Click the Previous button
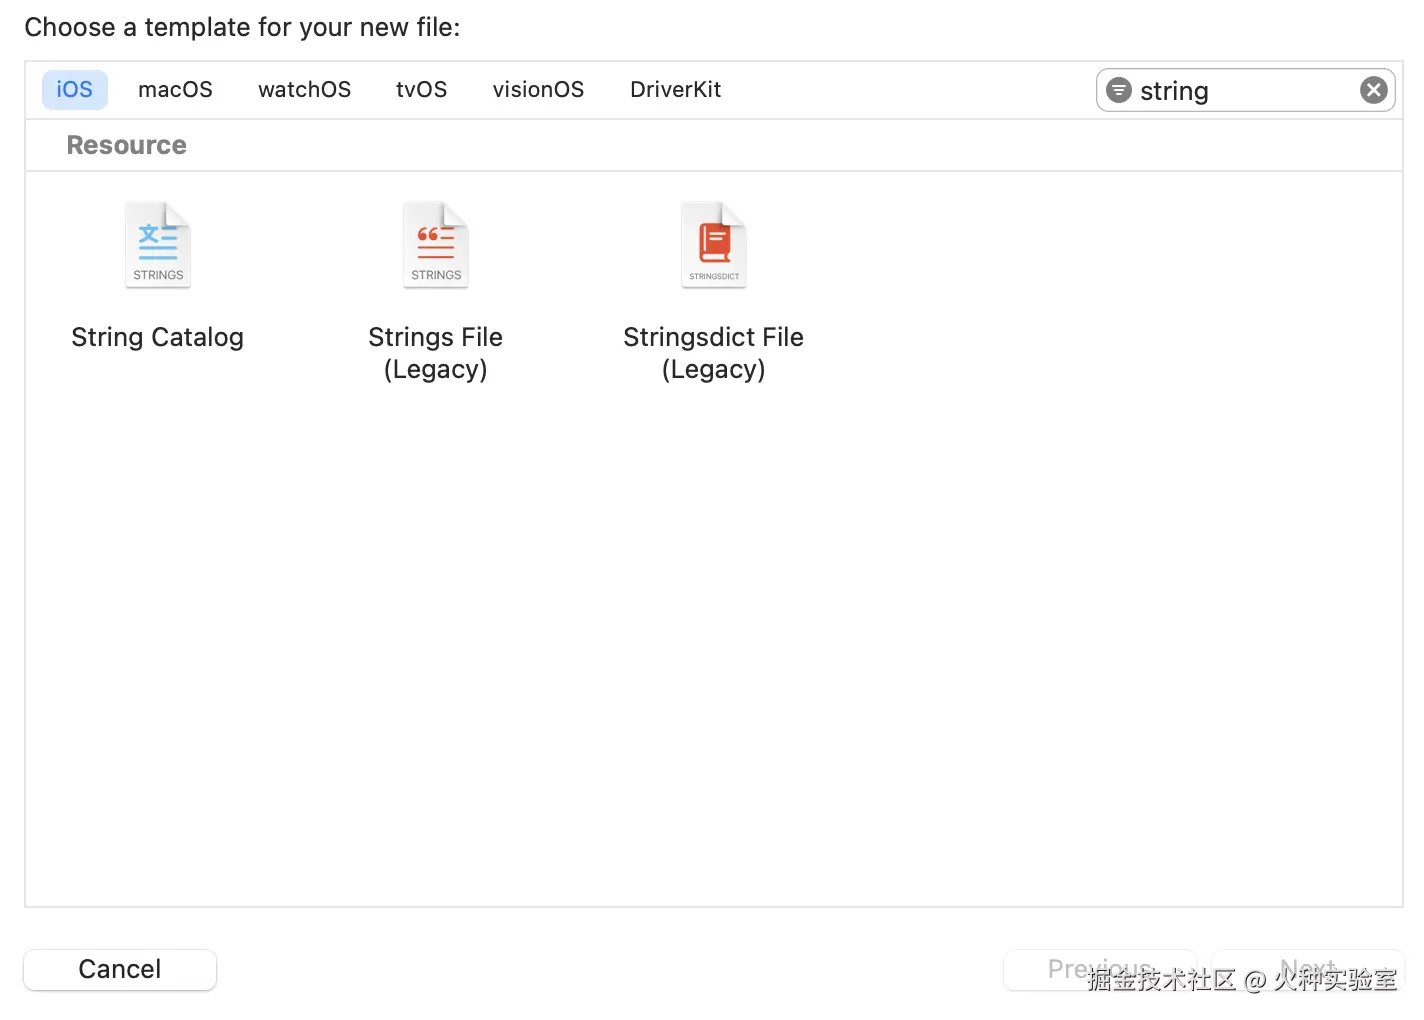 (x=1099, y=969)
